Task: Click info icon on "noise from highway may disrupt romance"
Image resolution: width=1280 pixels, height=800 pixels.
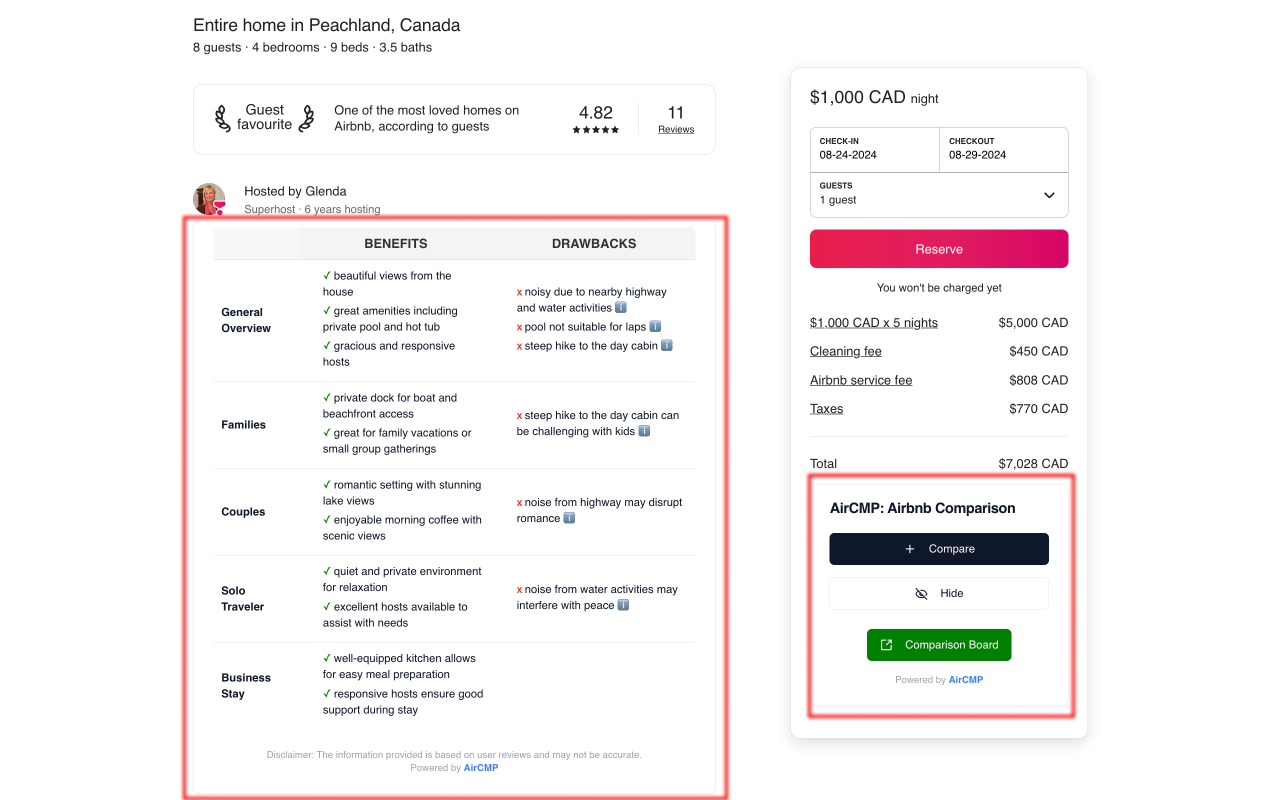Action: point(569,518)
